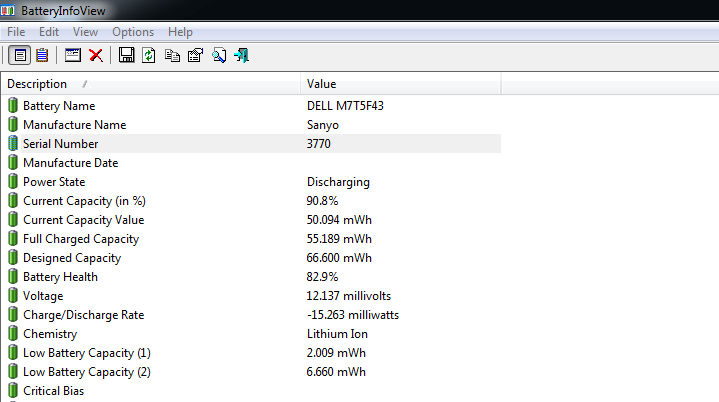Click the Sanyo manufacturer value
The image size is (719, 402).
(x=323, y=125)
